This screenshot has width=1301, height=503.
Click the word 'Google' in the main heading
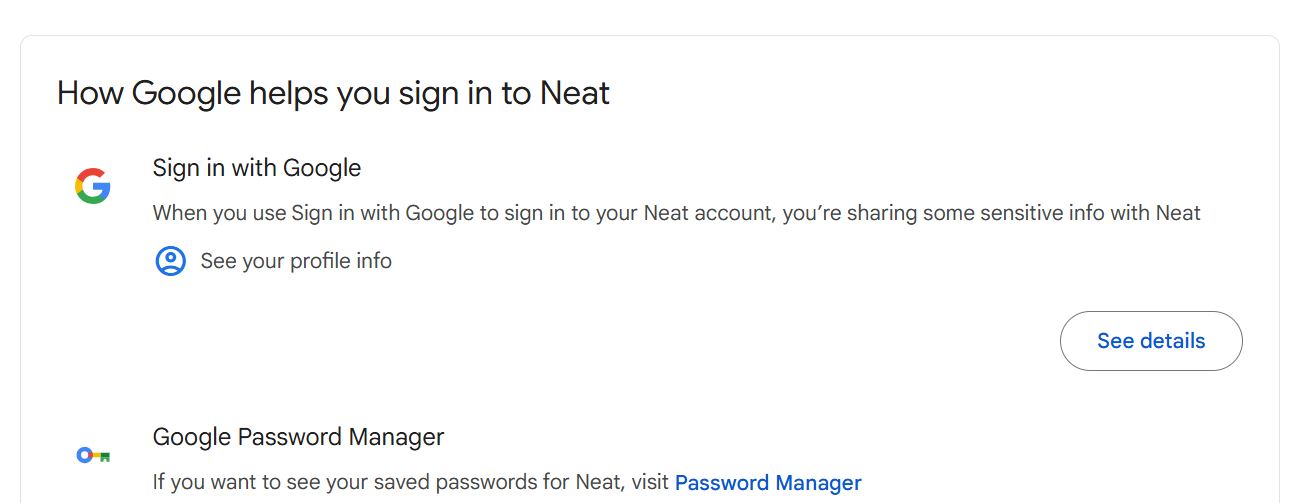[x=186, y=93]
